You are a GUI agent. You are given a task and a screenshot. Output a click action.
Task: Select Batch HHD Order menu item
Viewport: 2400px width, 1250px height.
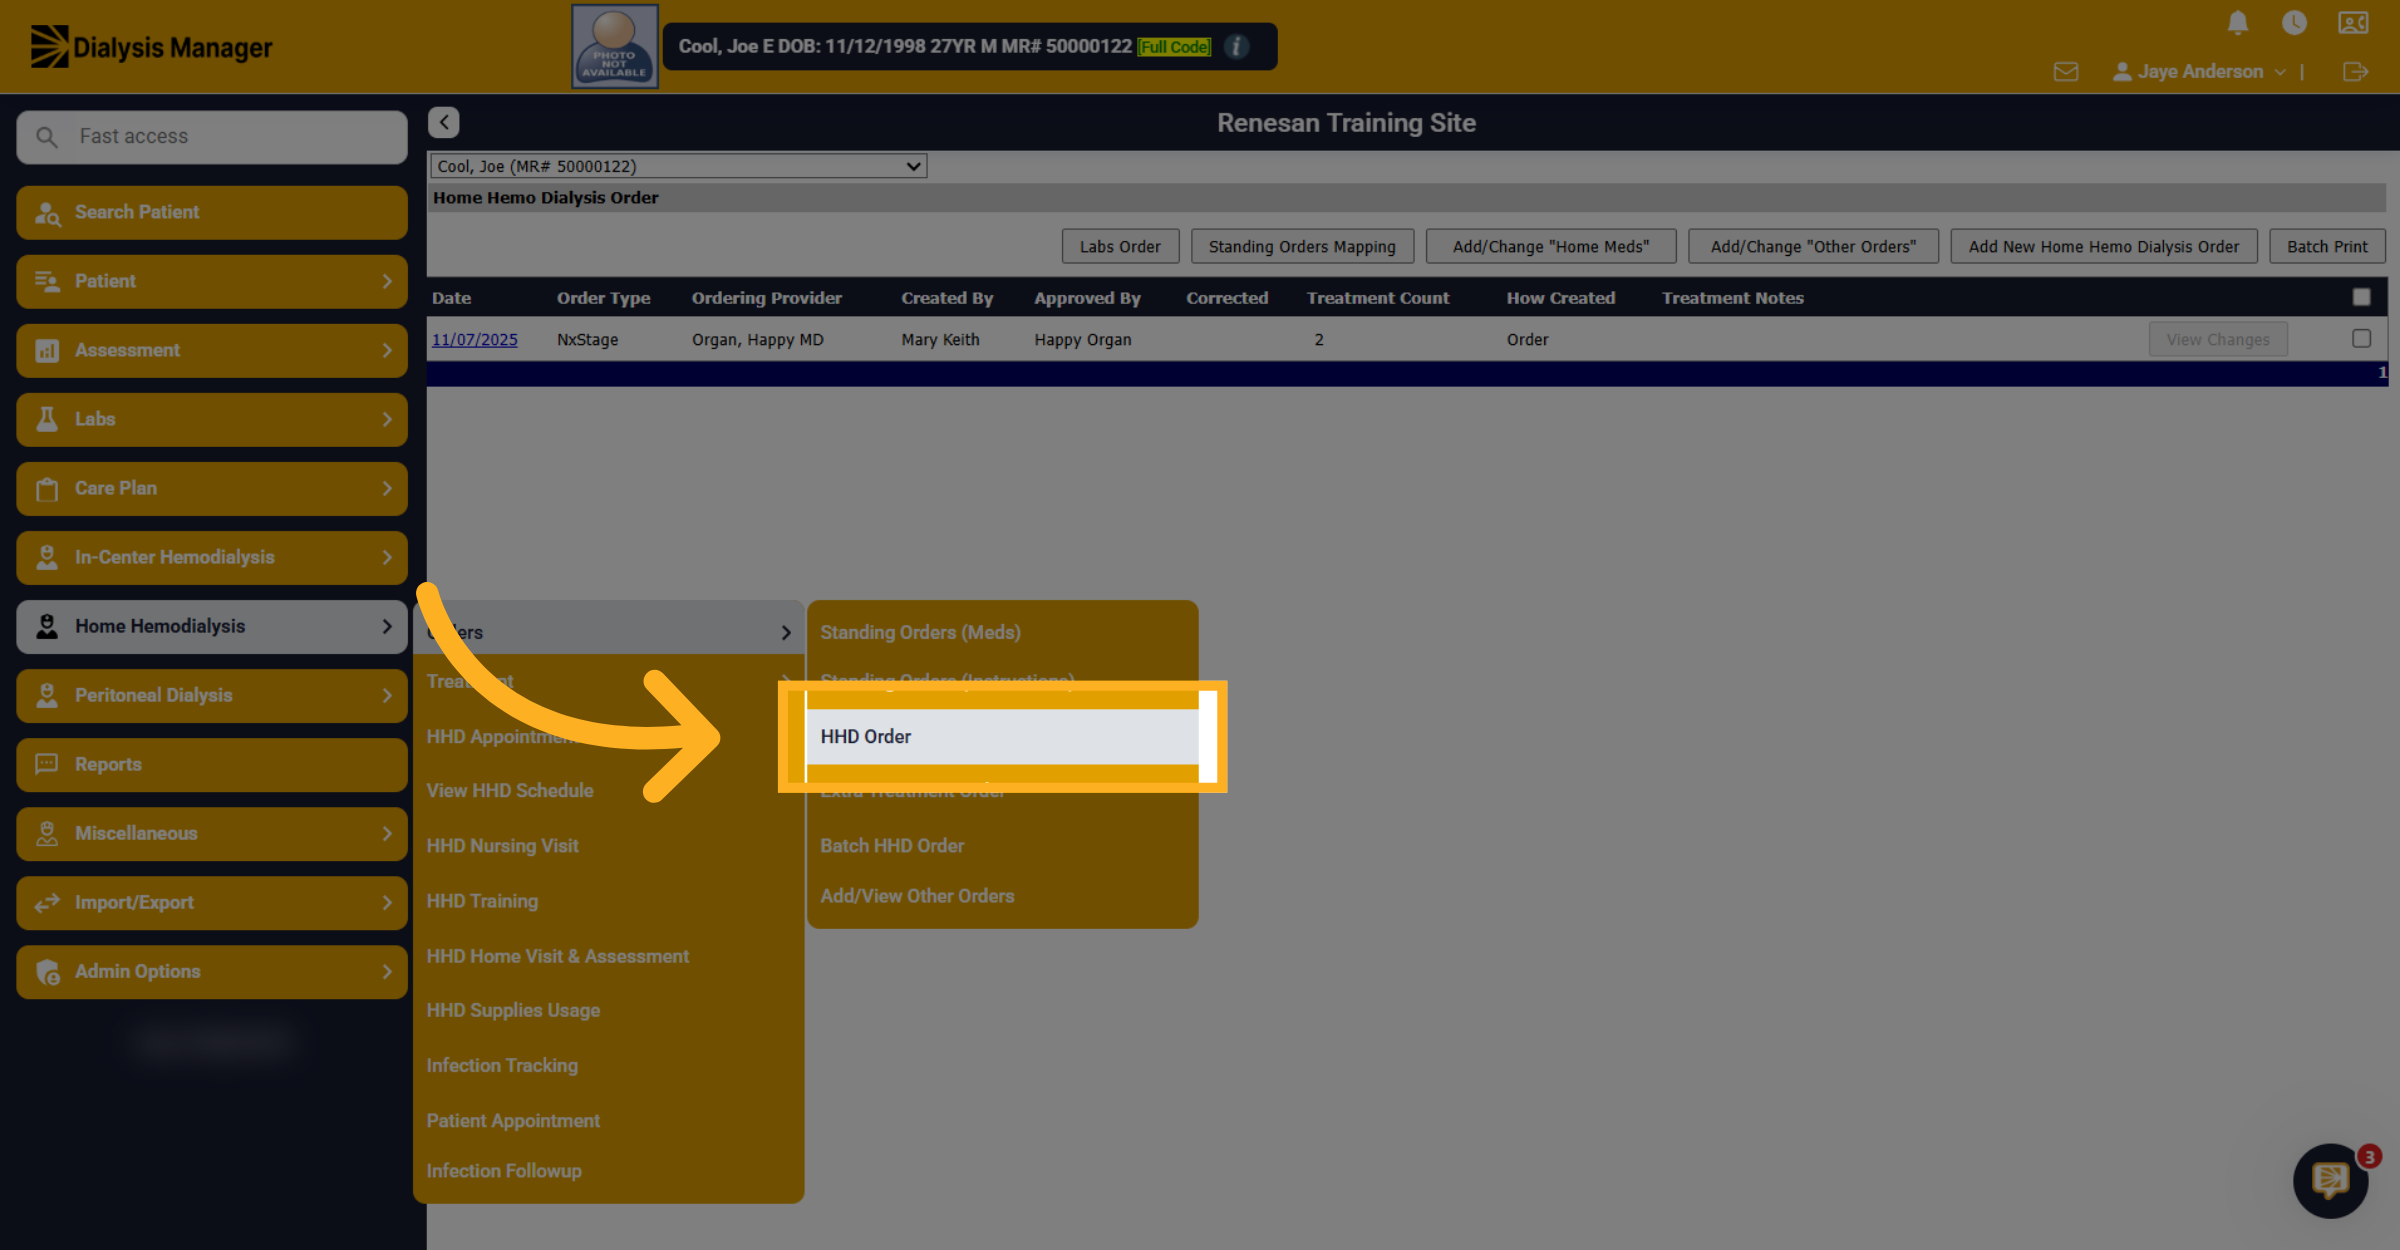click(1003, 846)
